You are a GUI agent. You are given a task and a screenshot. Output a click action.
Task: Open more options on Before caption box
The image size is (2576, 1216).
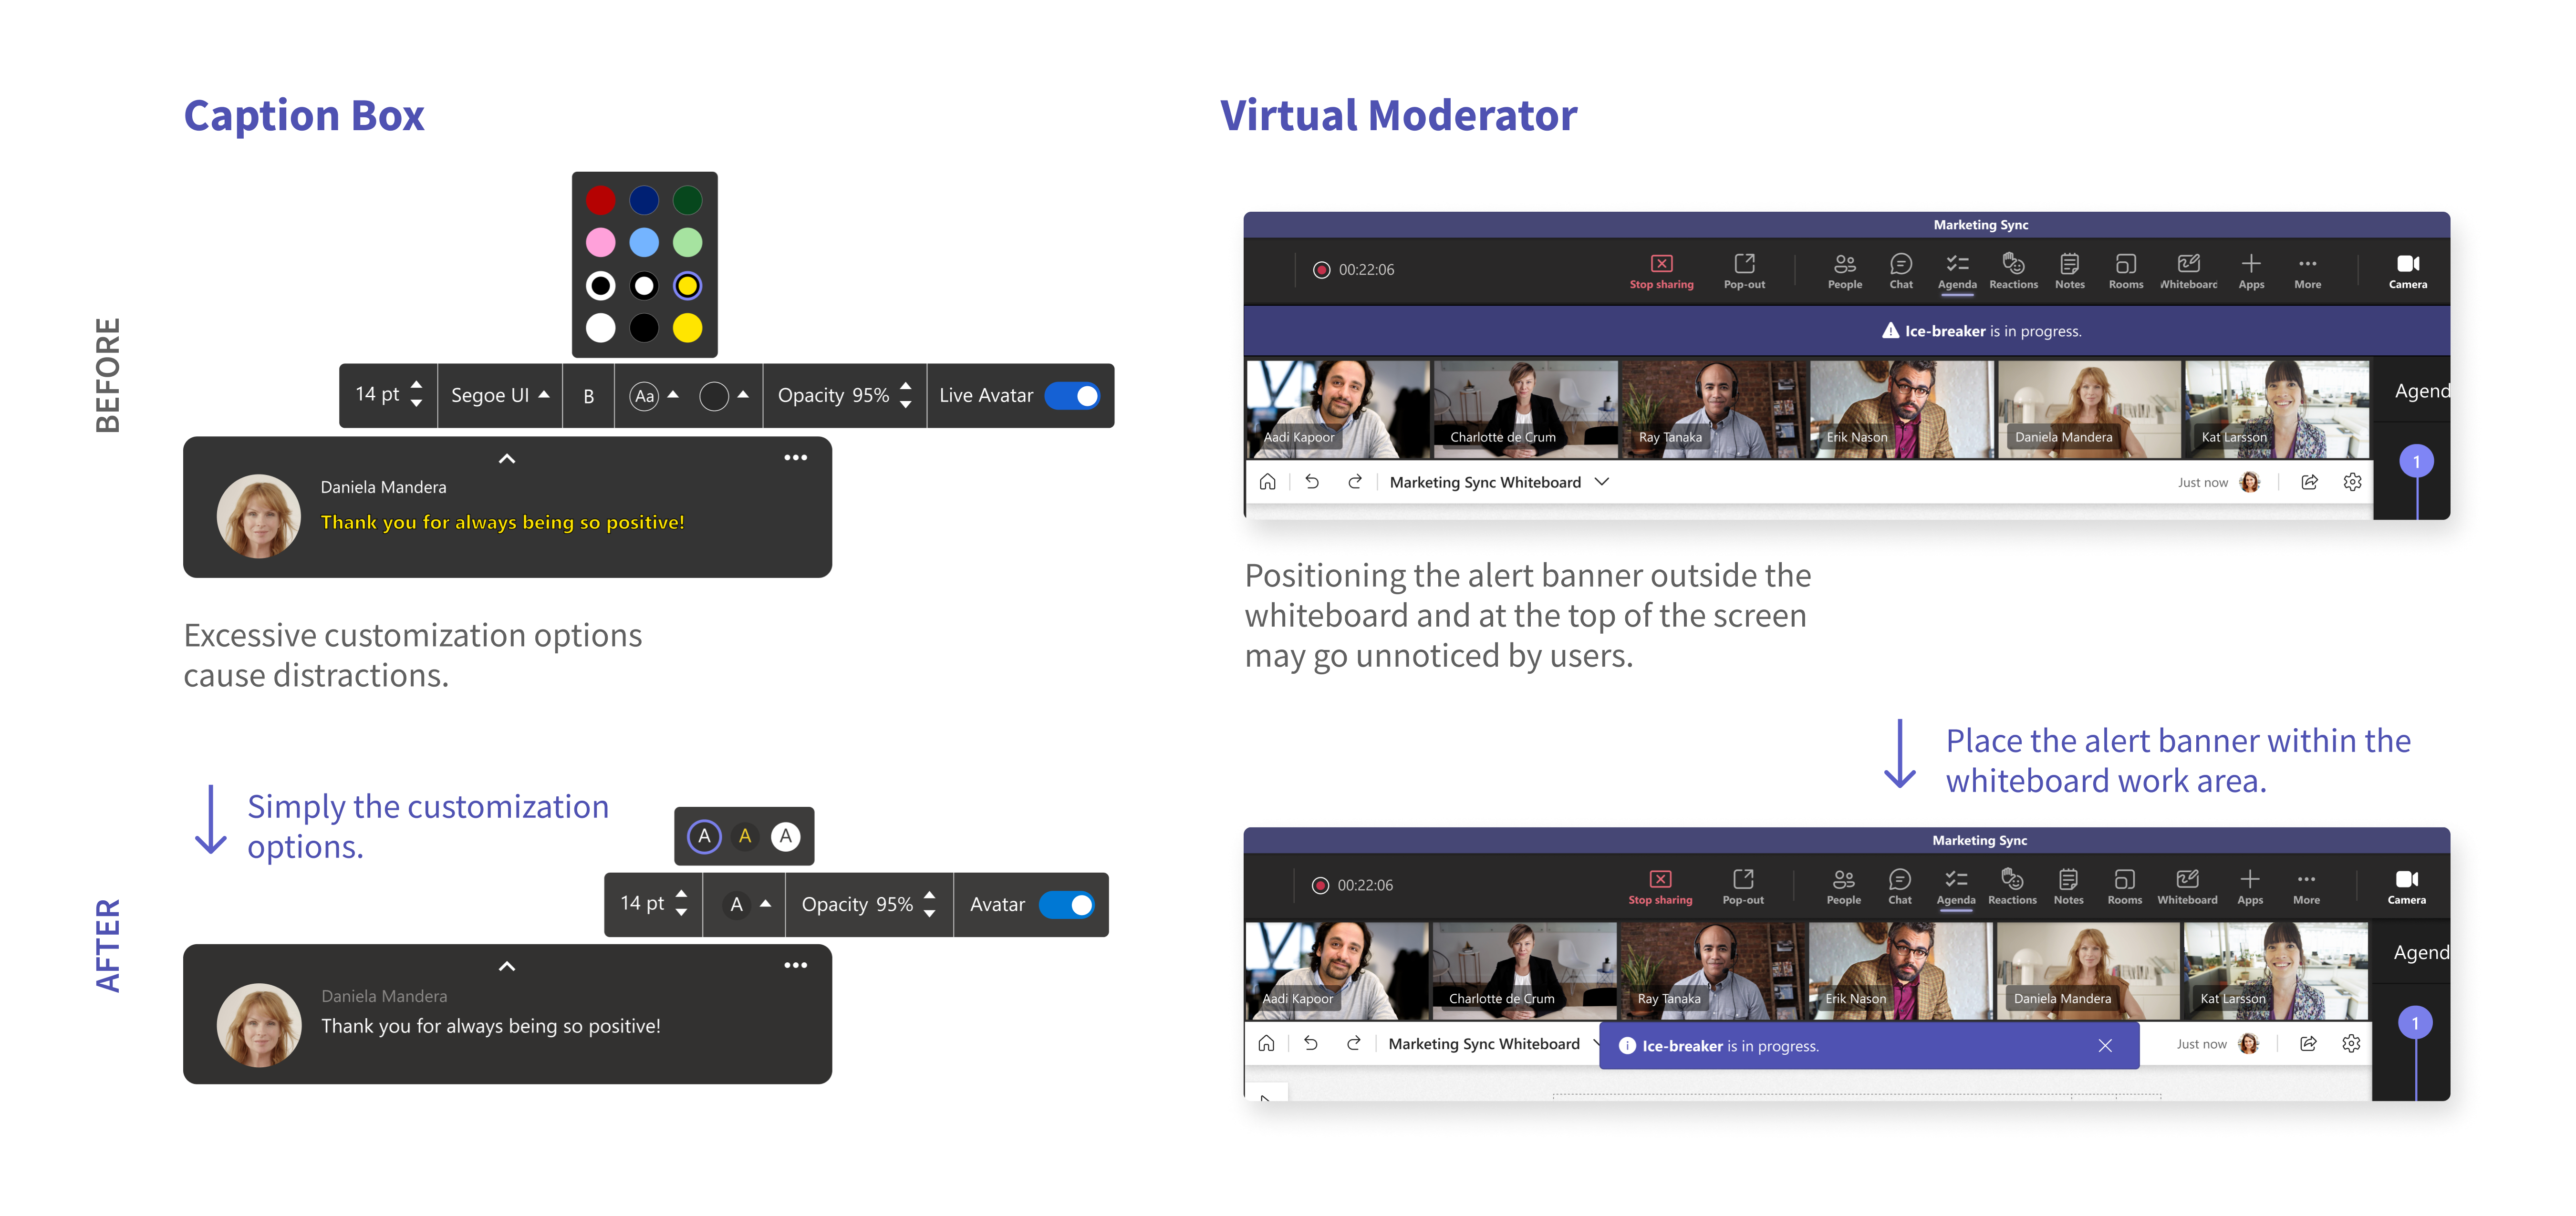point(796,458)
